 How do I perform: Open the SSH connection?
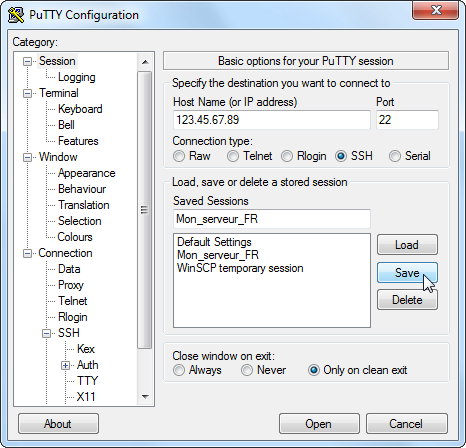(x=319, y=424)
